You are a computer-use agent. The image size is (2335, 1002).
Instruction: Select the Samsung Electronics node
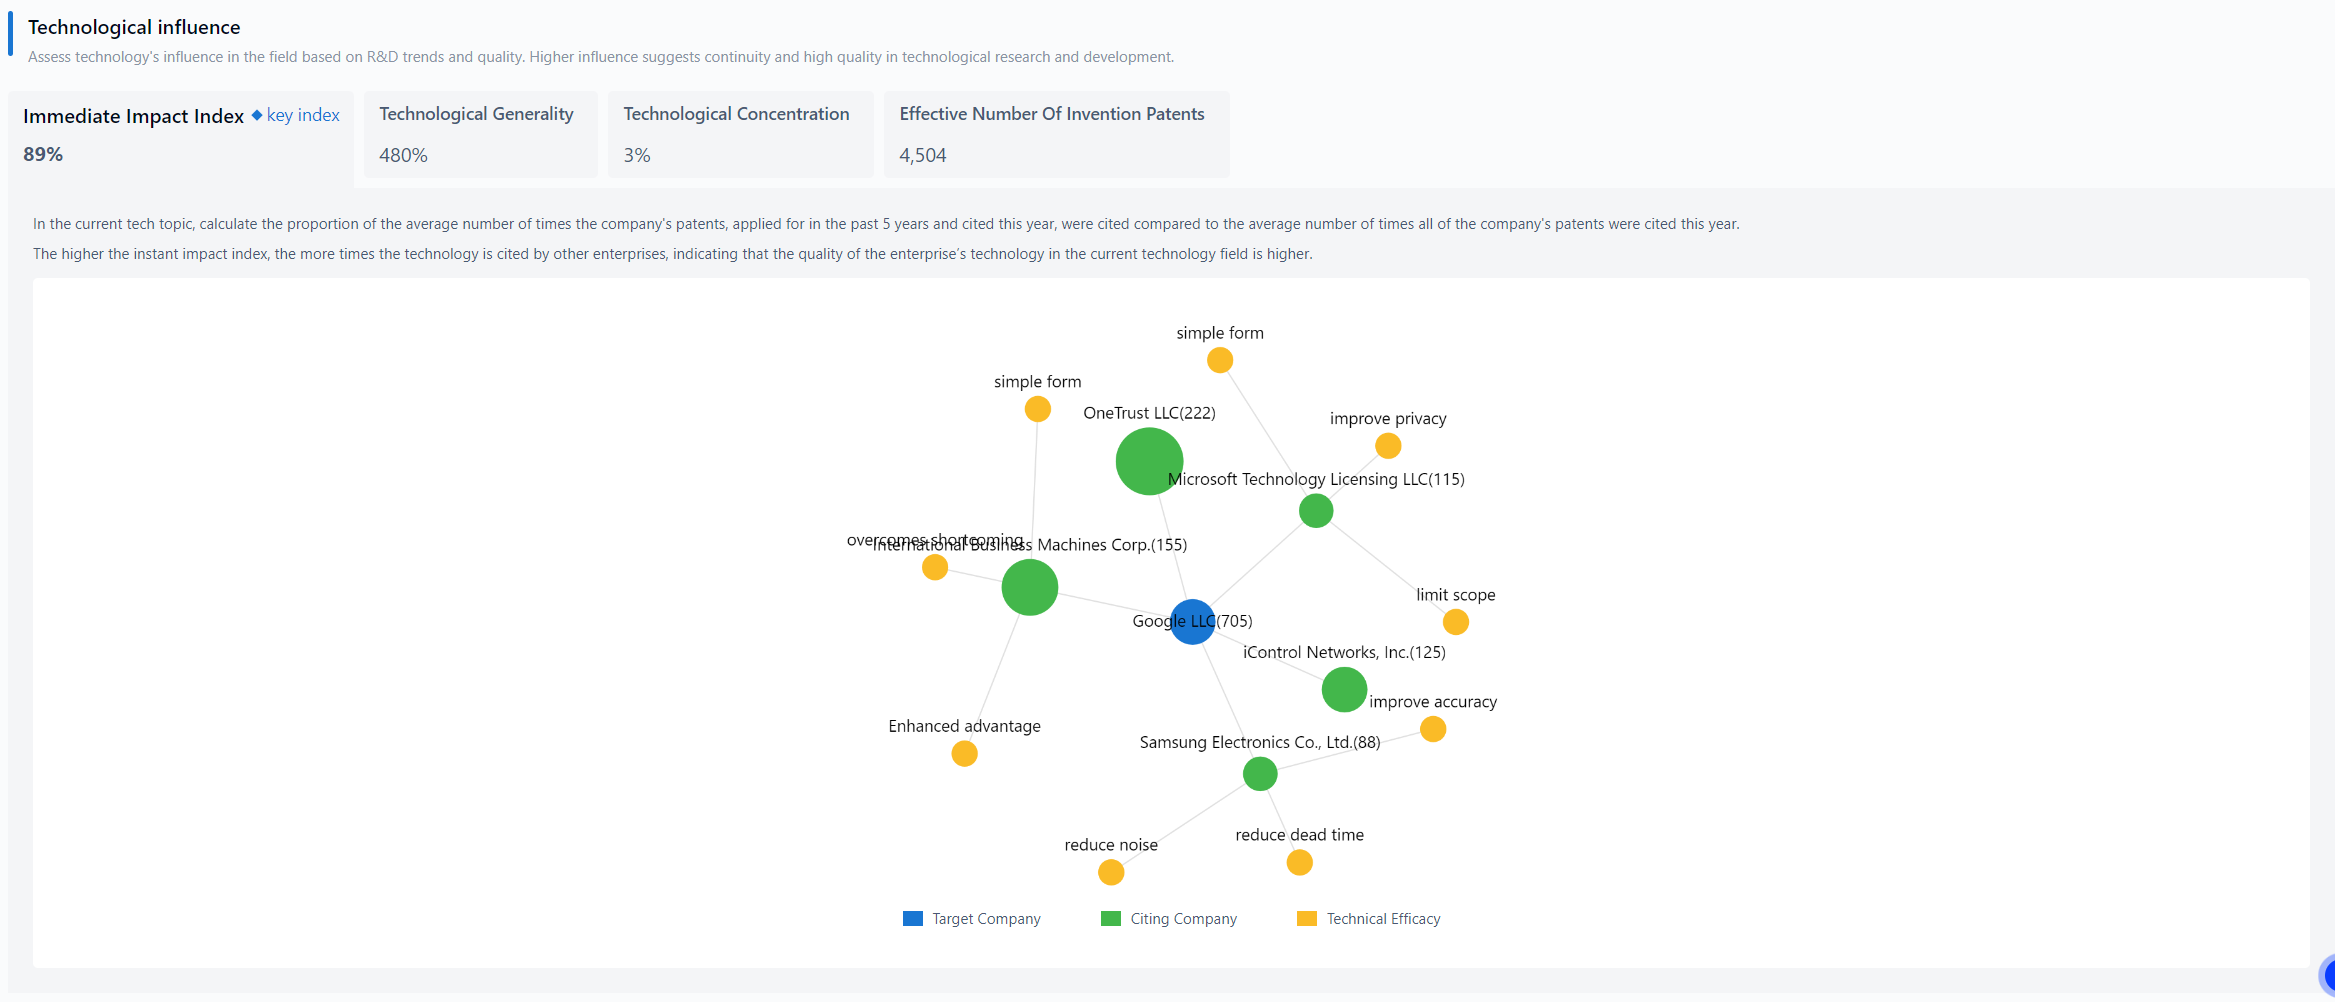click(x=1260, y=773)
